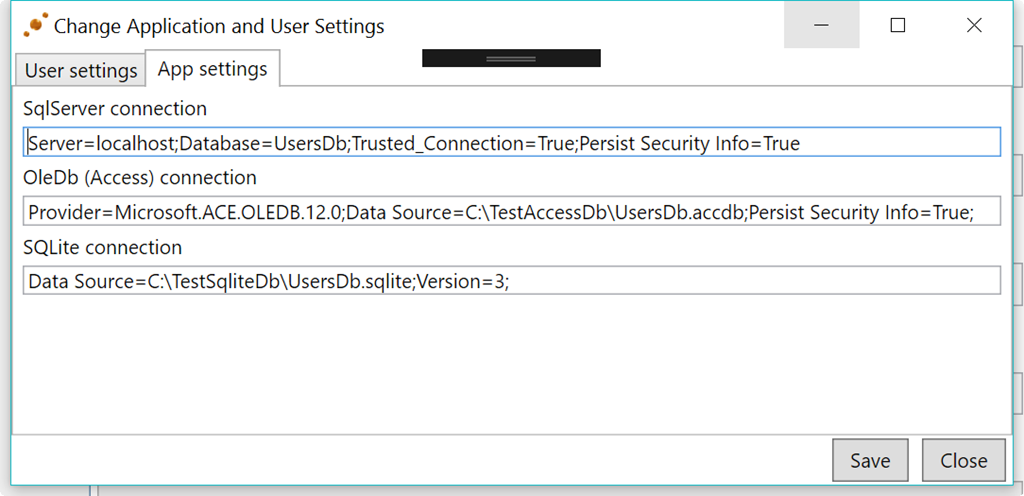Click into the OleDb connection string field
This screenshot has height=496, width=1024.
[x=510, y=212]
